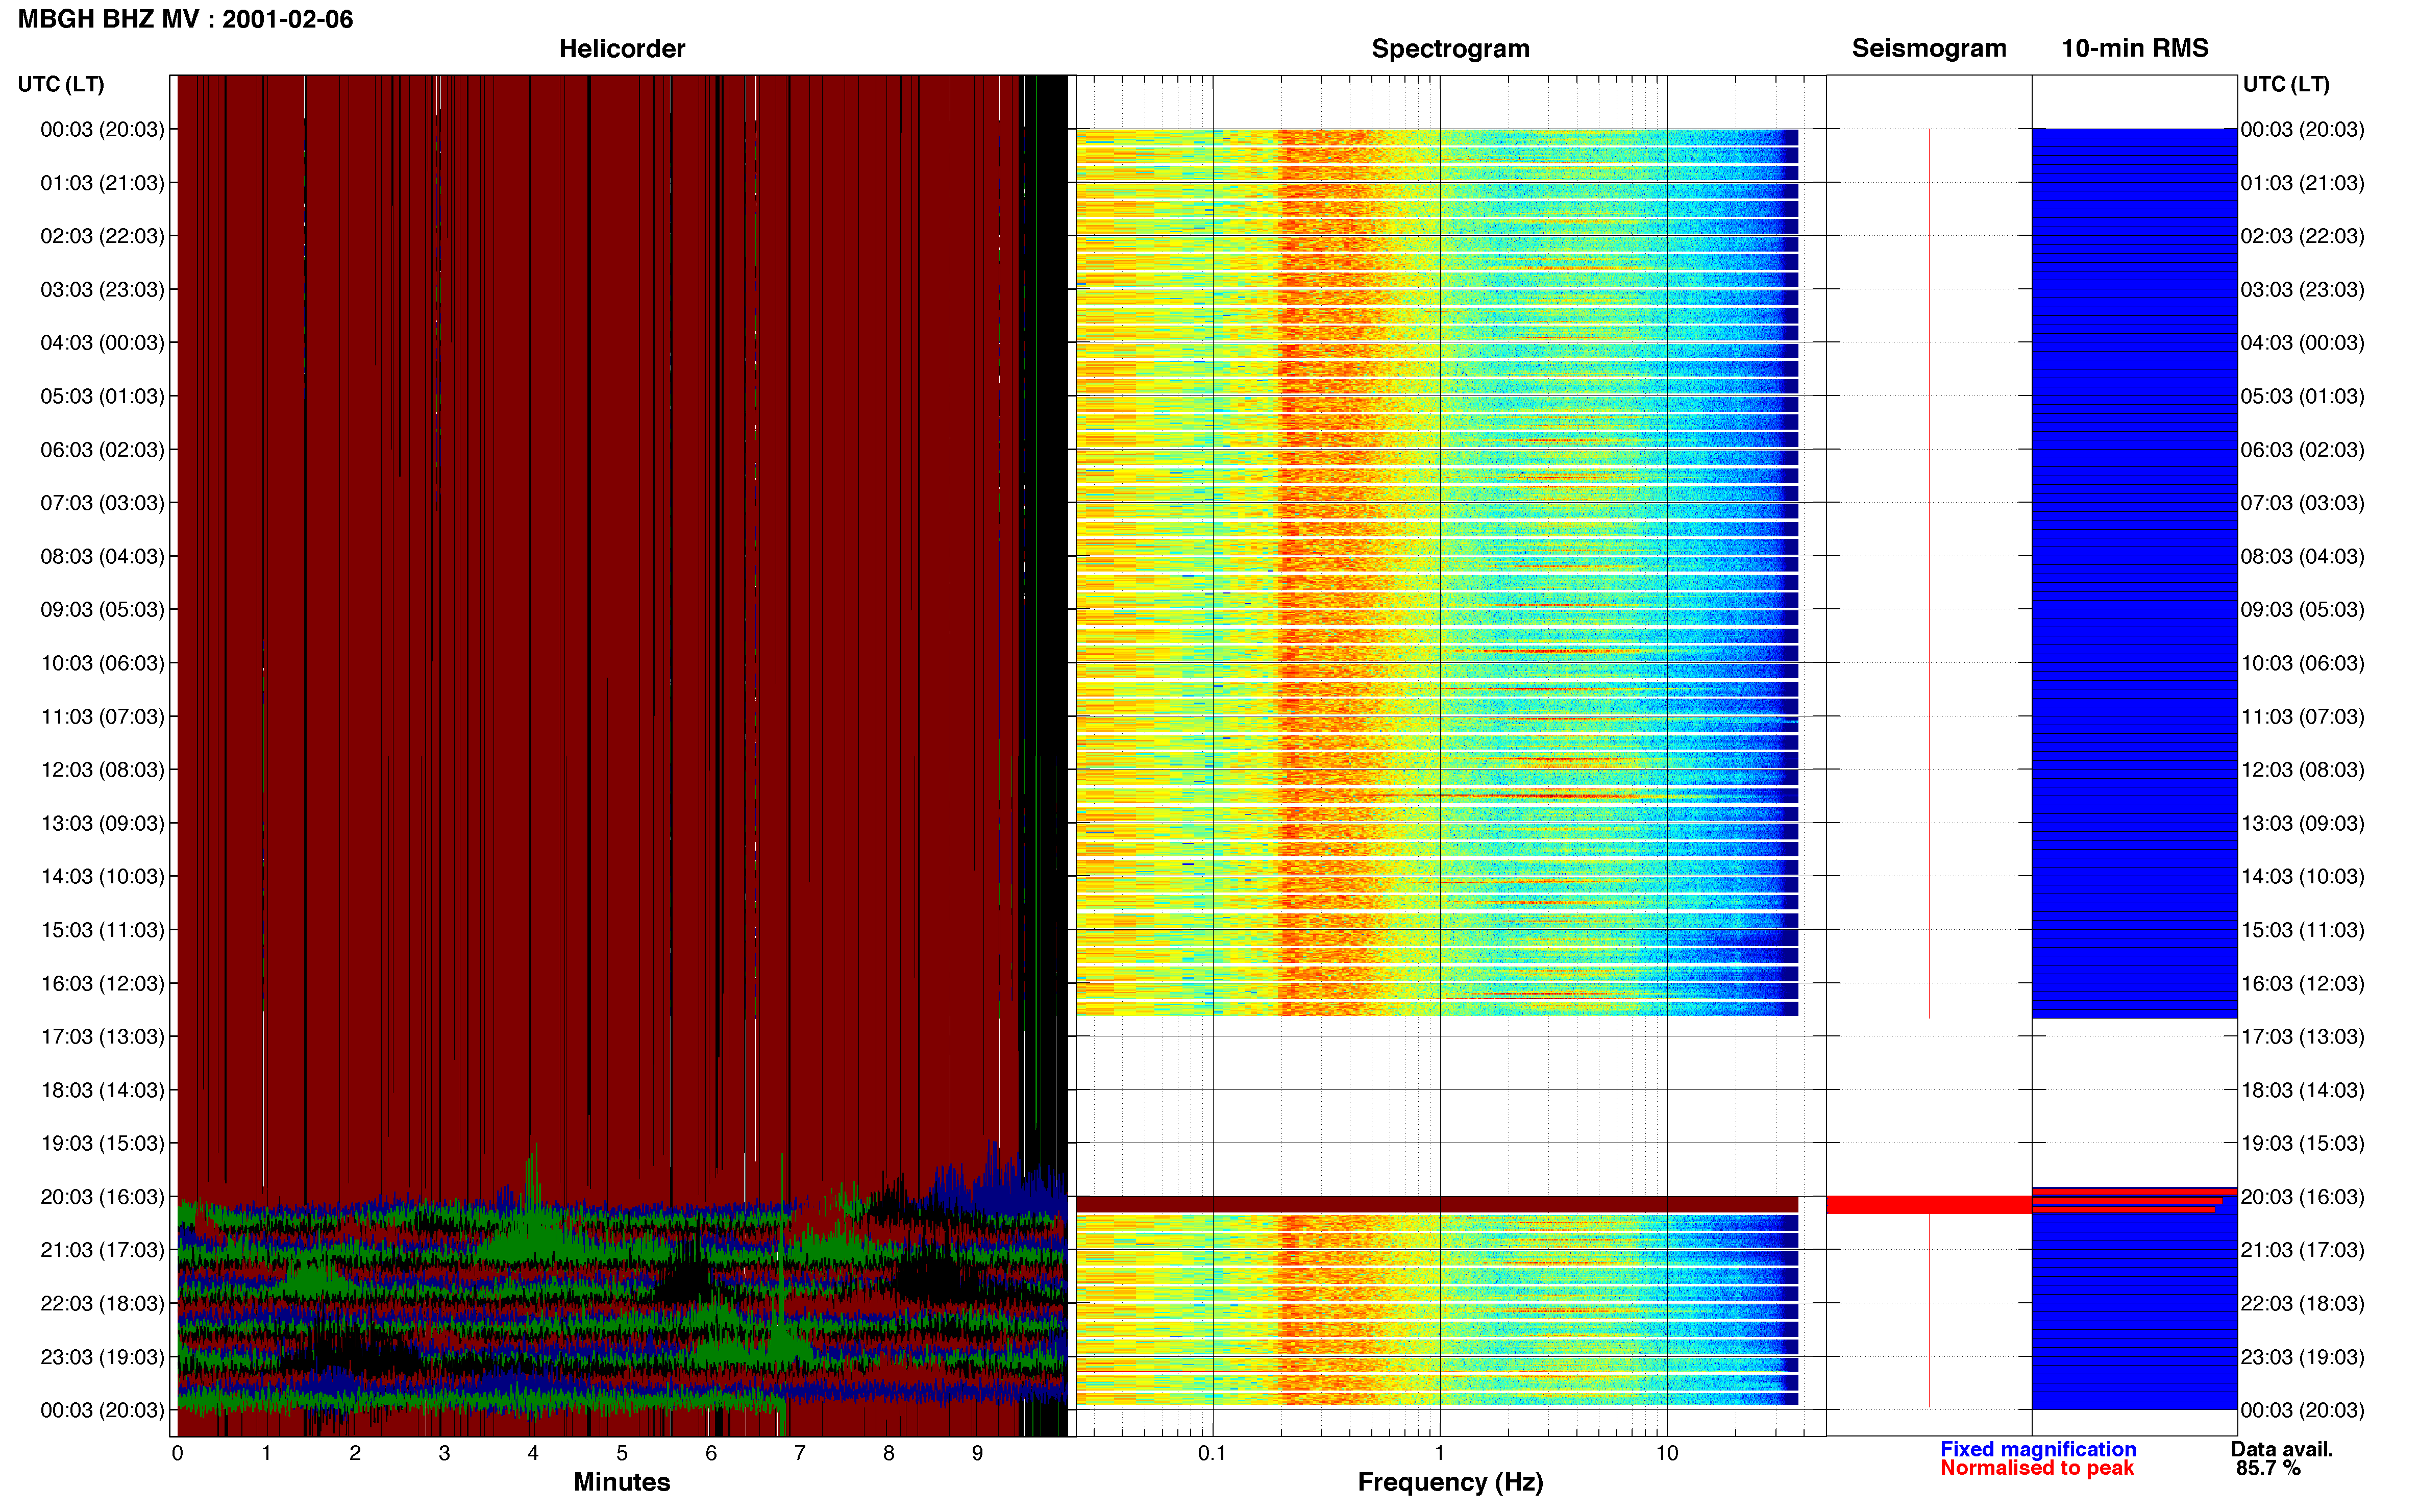Click frequency tick label 0.1
This screenshot has width=2419, height=1512.
tap(1212, 1453)
